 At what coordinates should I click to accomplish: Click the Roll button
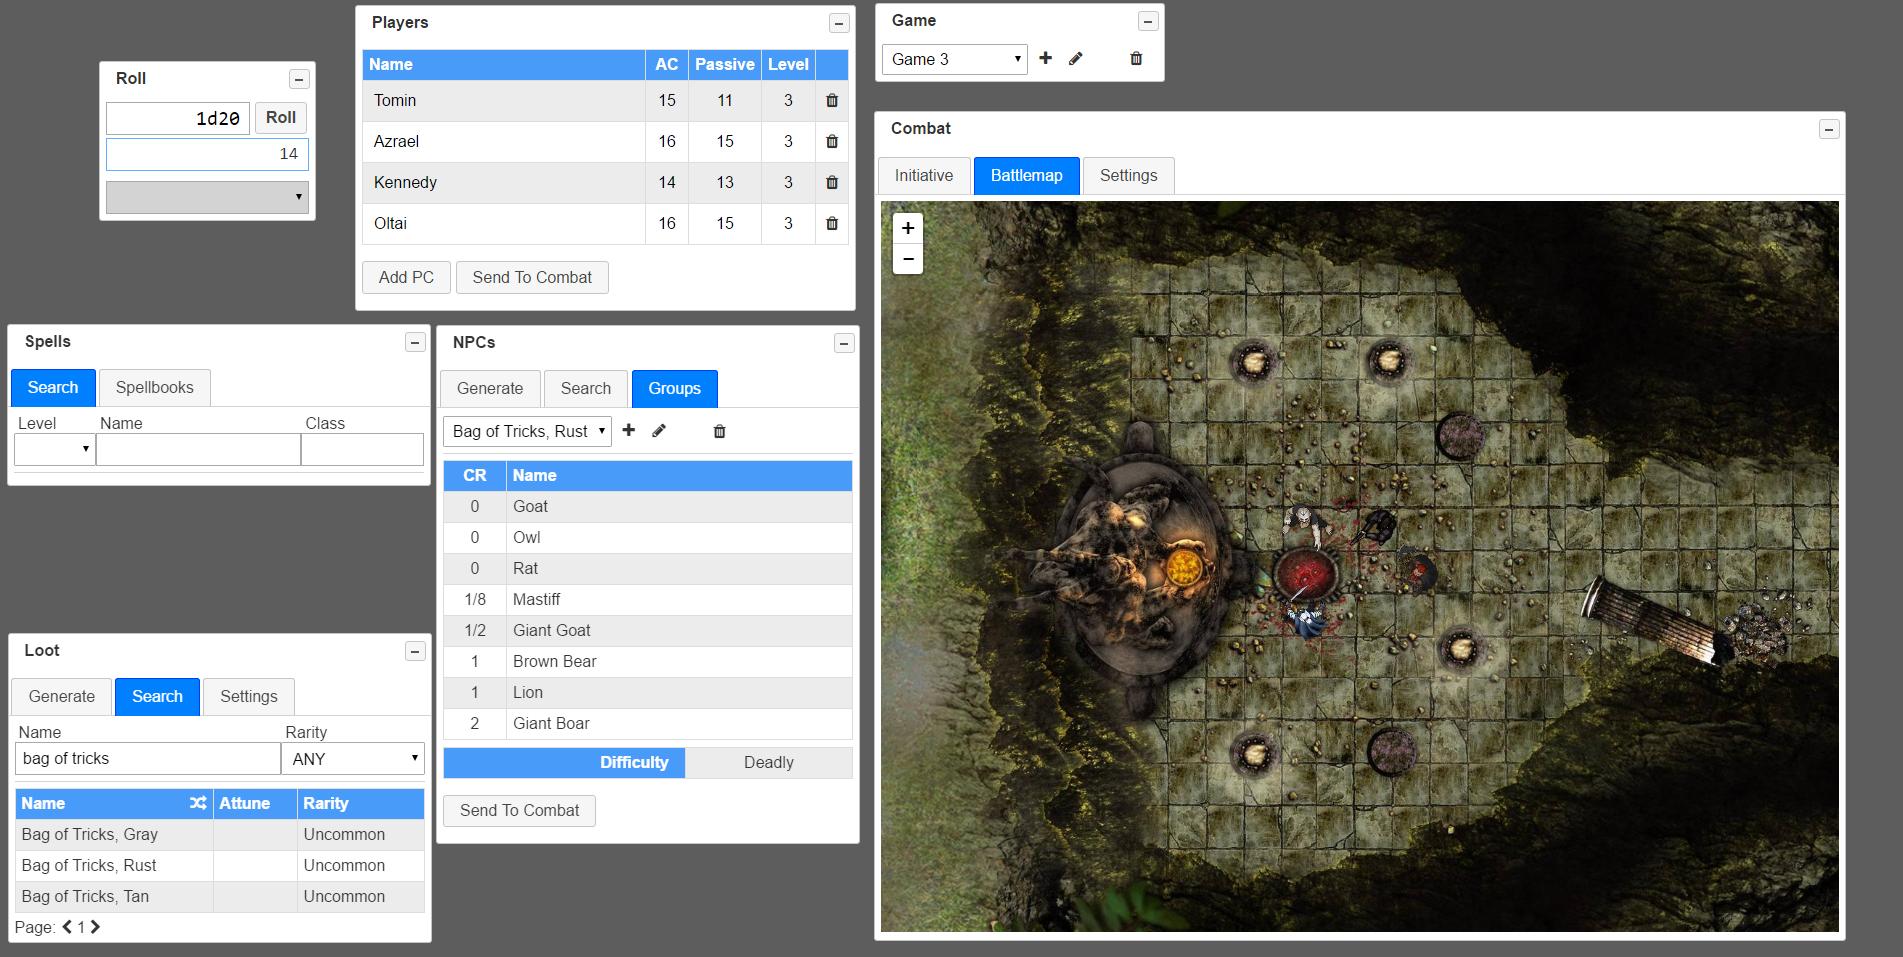pos(281,118)
